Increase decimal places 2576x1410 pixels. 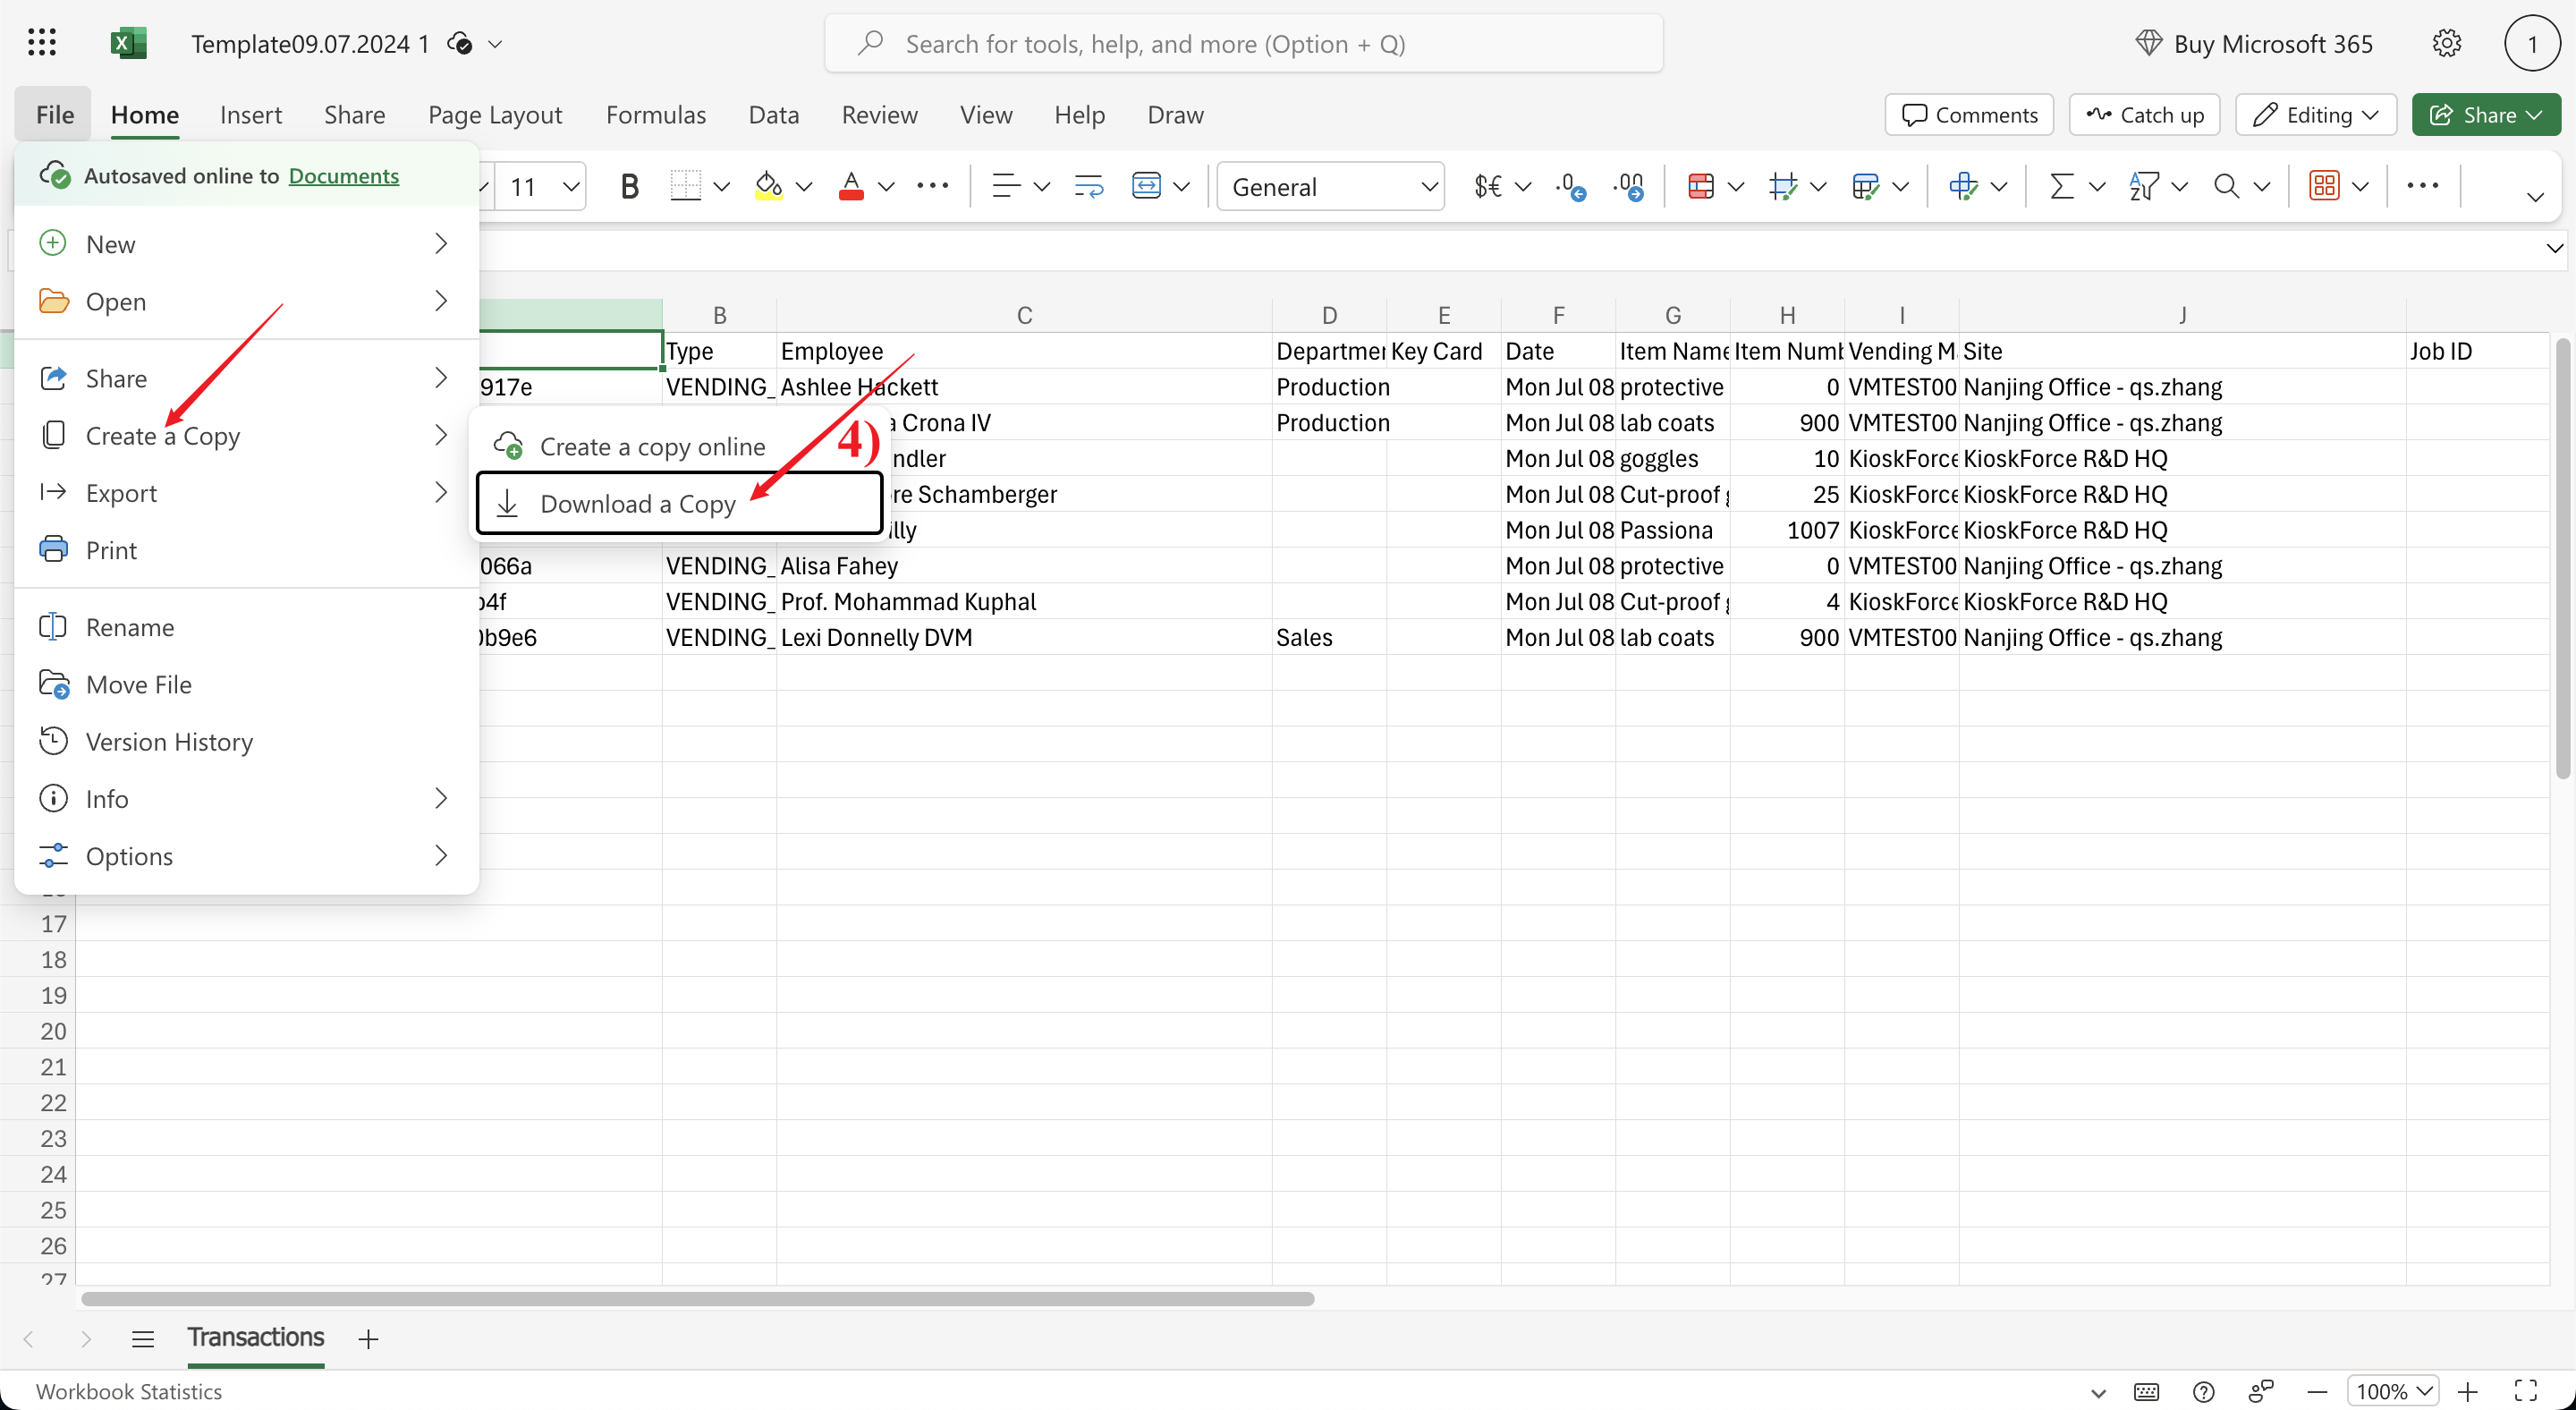click(1628, 186)
